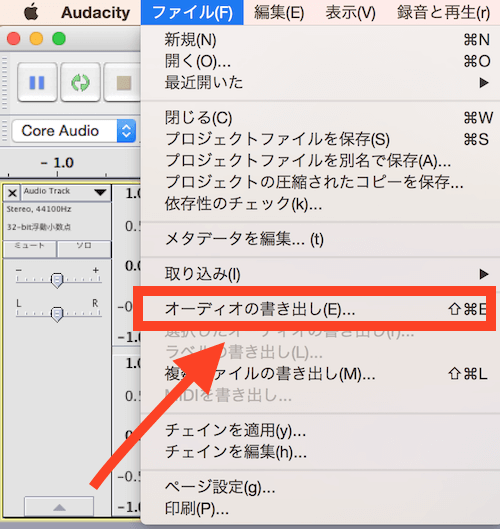Click the green zoom window button

59,39
